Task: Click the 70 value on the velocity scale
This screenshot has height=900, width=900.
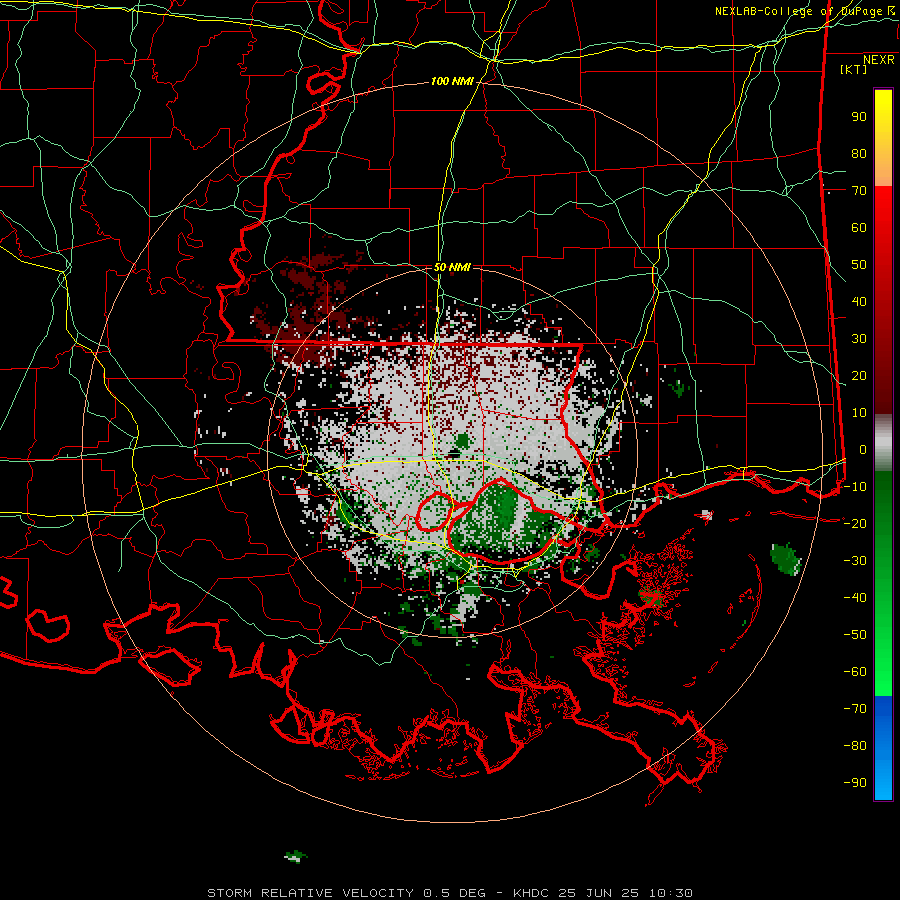Action: point(859,191)
